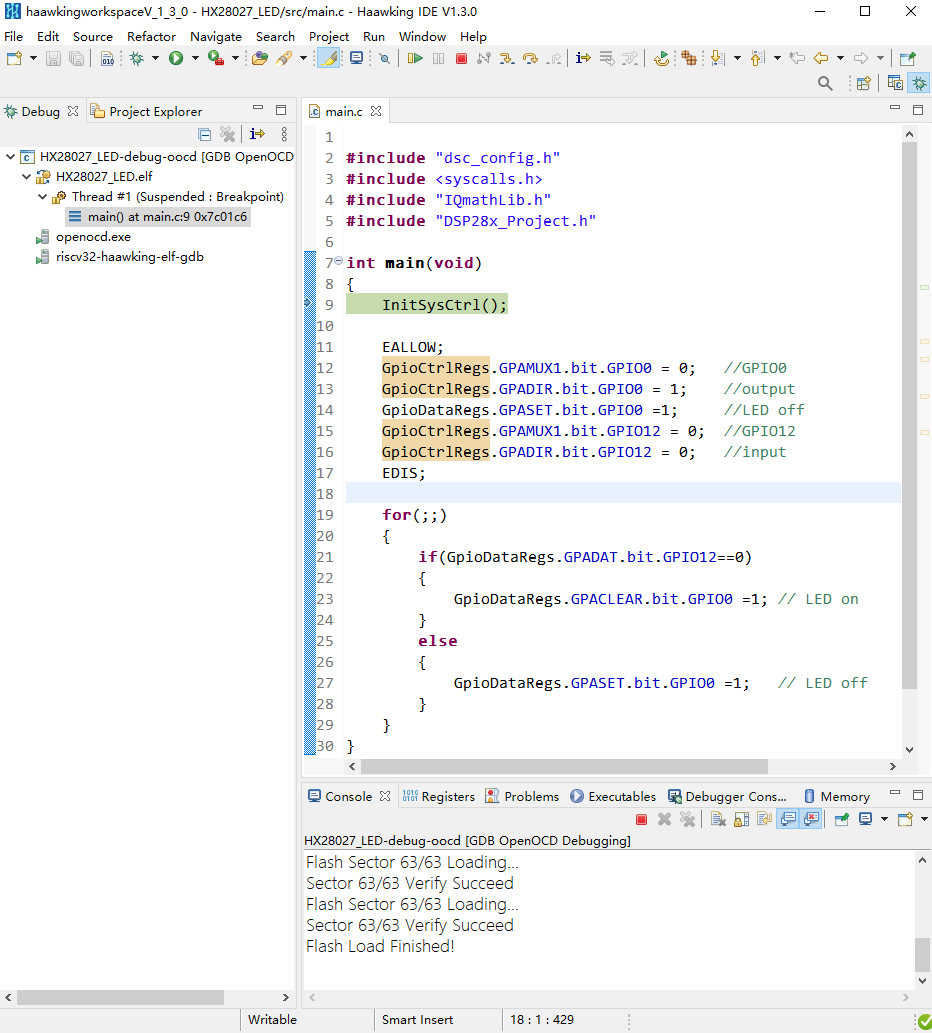This screenshot has height=1033, width=932.
Task: Resume execution with the Resume icon
Action: coord(415,59)
